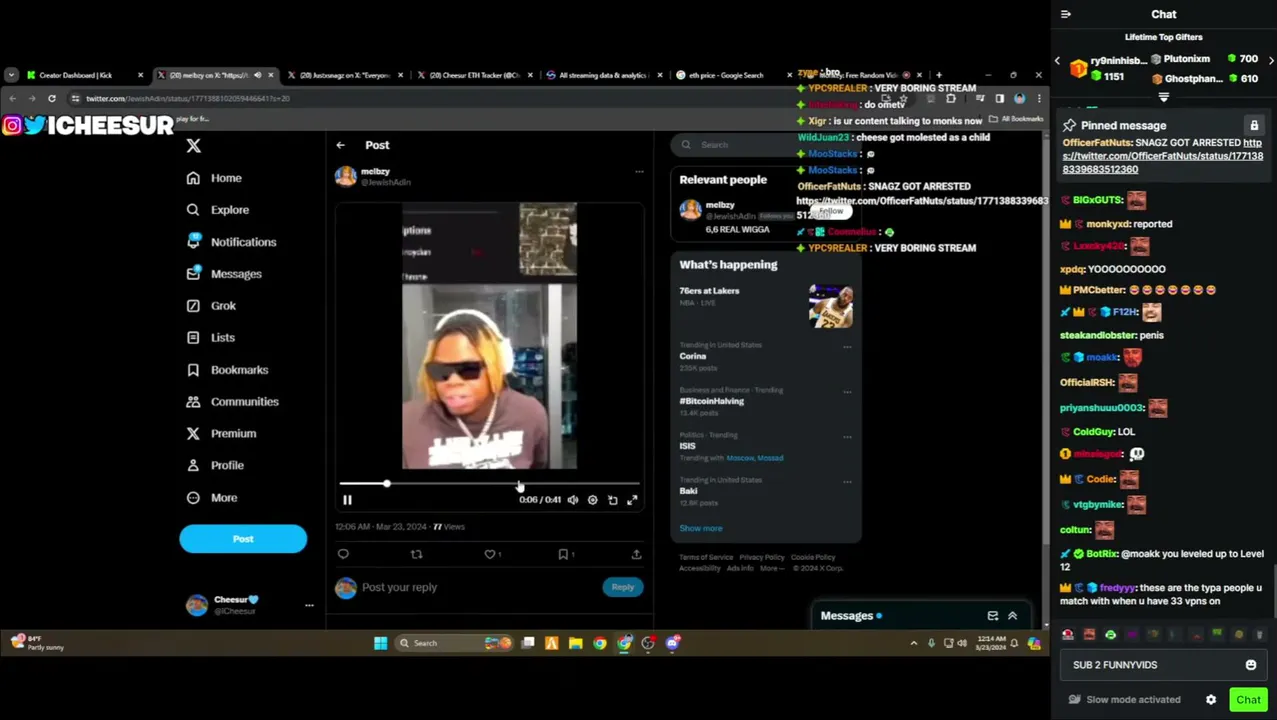Viewport: 1277px width, 720px height.
Task: Seek the video progress bar
Action: pos(489,484)
